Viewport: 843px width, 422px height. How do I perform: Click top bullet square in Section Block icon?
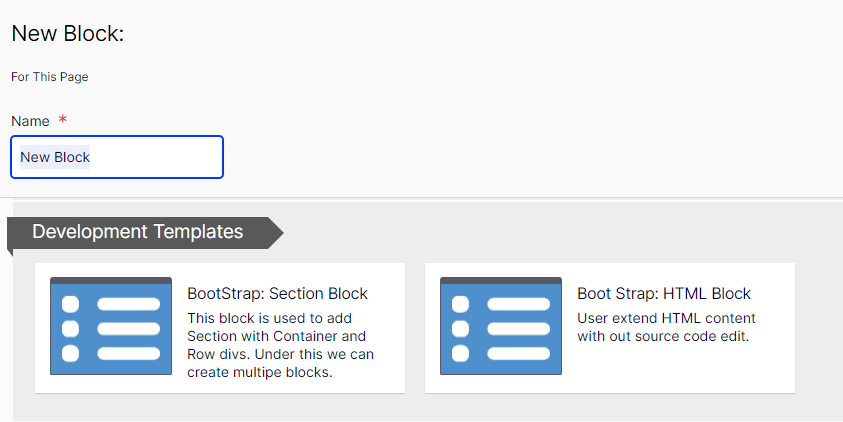[71, 304]
